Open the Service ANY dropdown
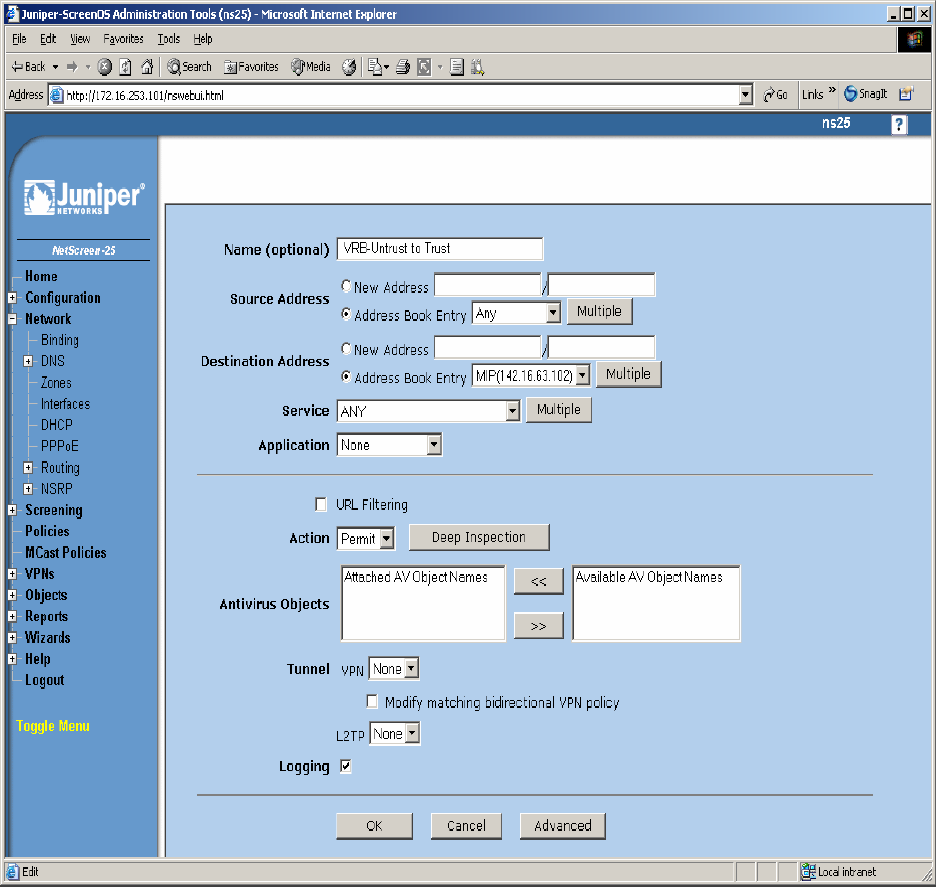This screenshot has height=887, width=936. click(x=428, y=411)
